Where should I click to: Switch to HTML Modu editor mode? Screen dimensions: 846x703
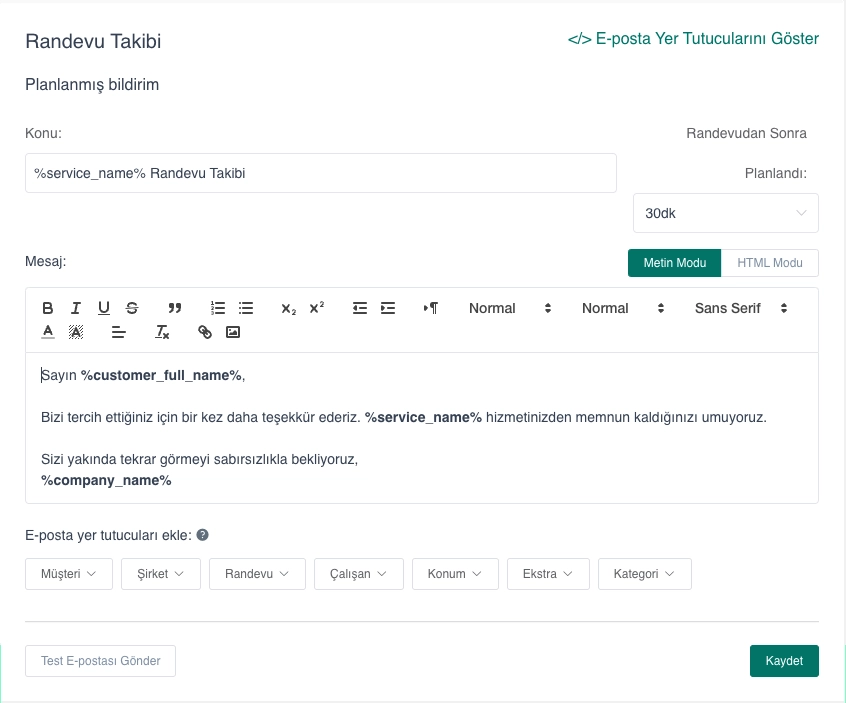coord(769,263)
